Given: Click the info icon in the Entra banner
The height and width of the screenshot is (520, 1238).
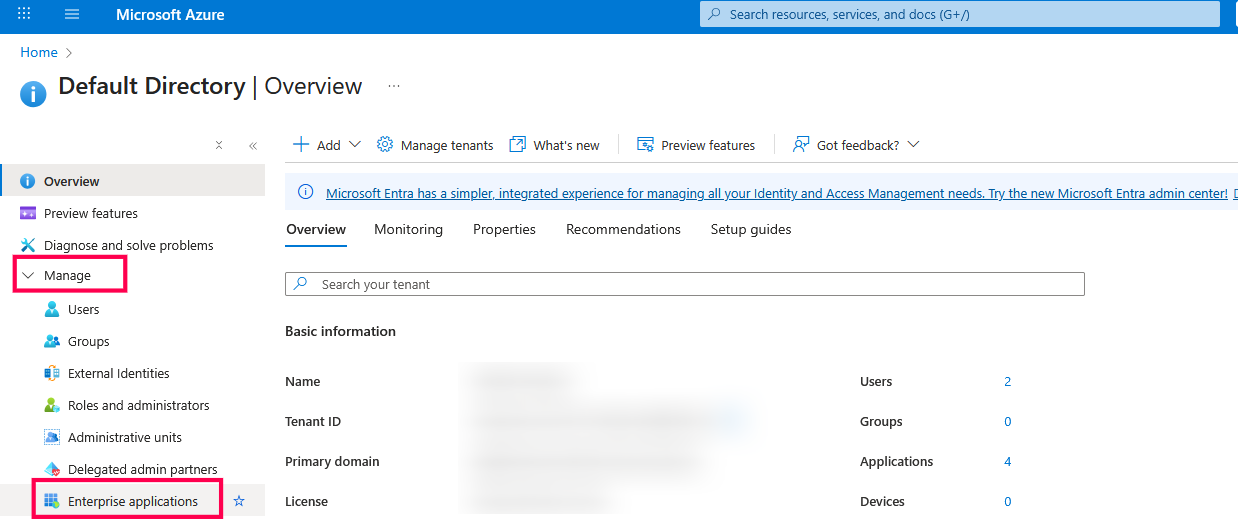Looking at the screenshot, I should [x=306, y=193].
